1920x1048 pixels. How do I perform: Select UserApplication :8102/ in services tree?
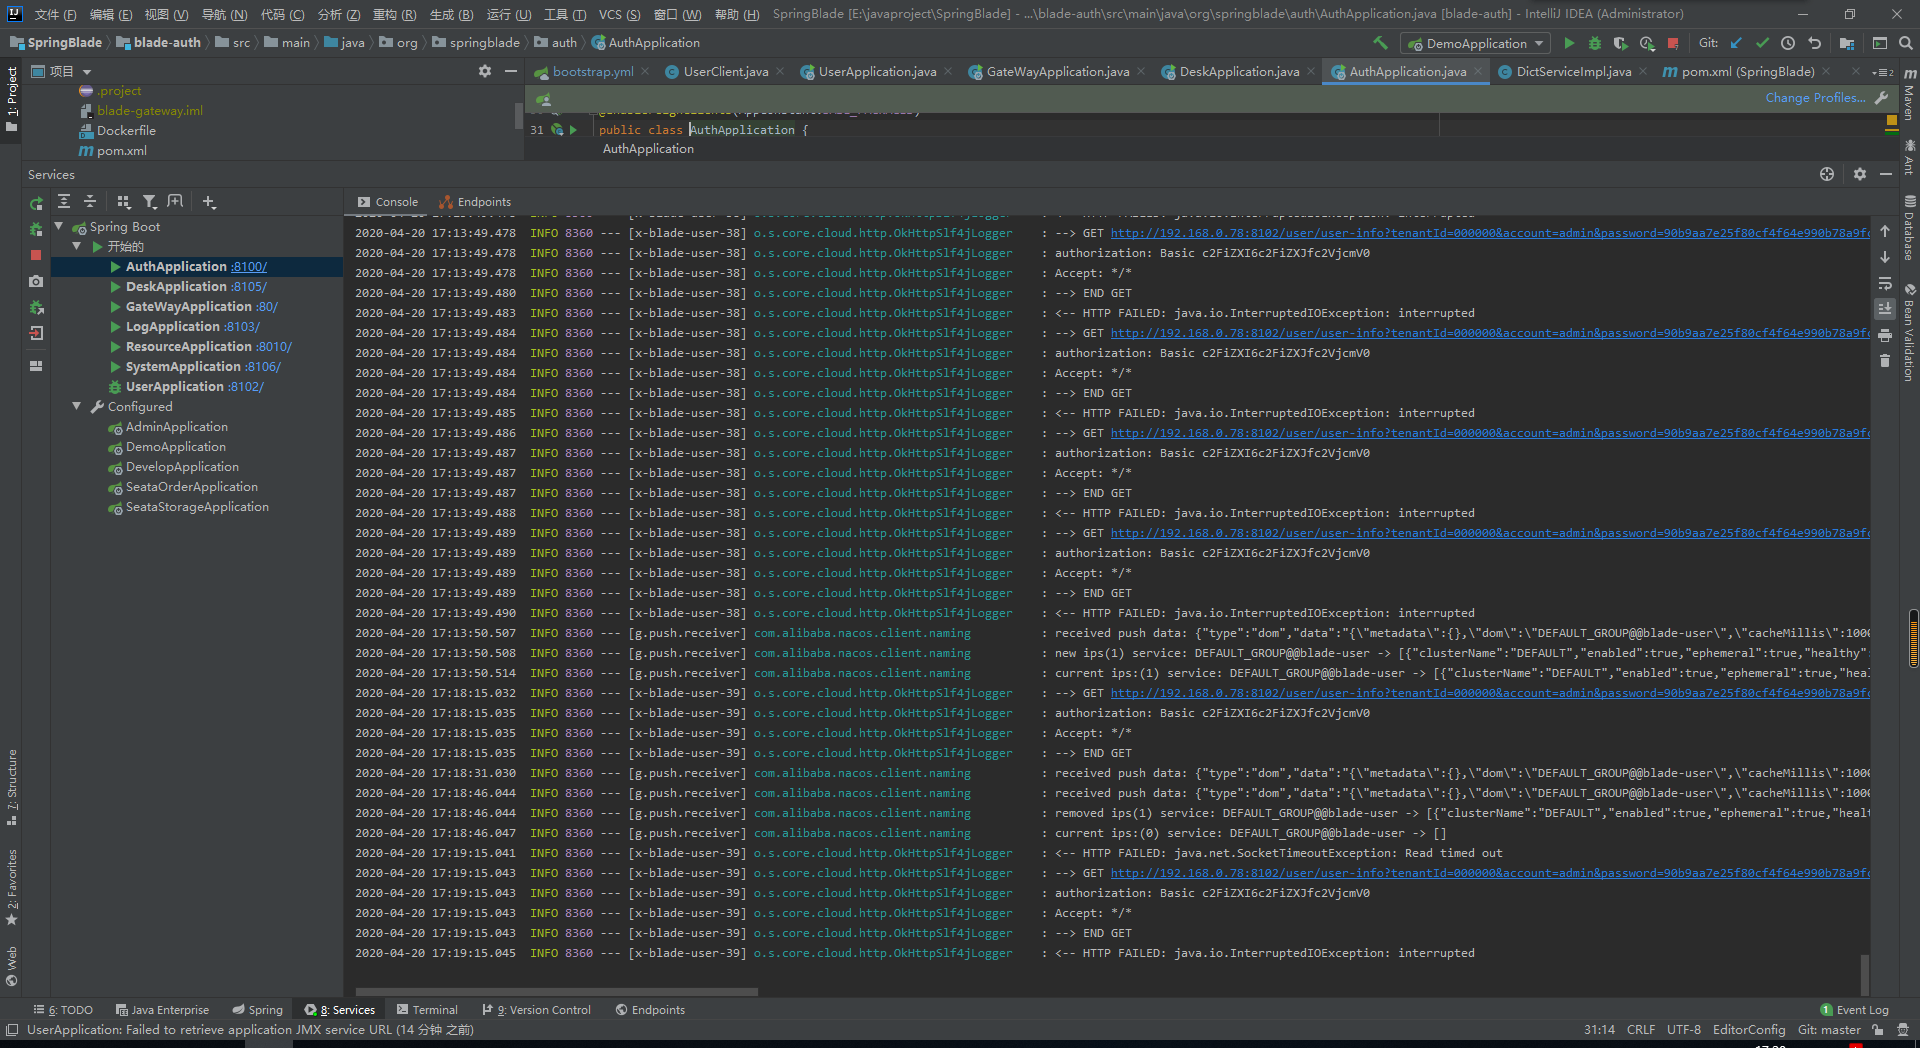click(x=195, y=386)
